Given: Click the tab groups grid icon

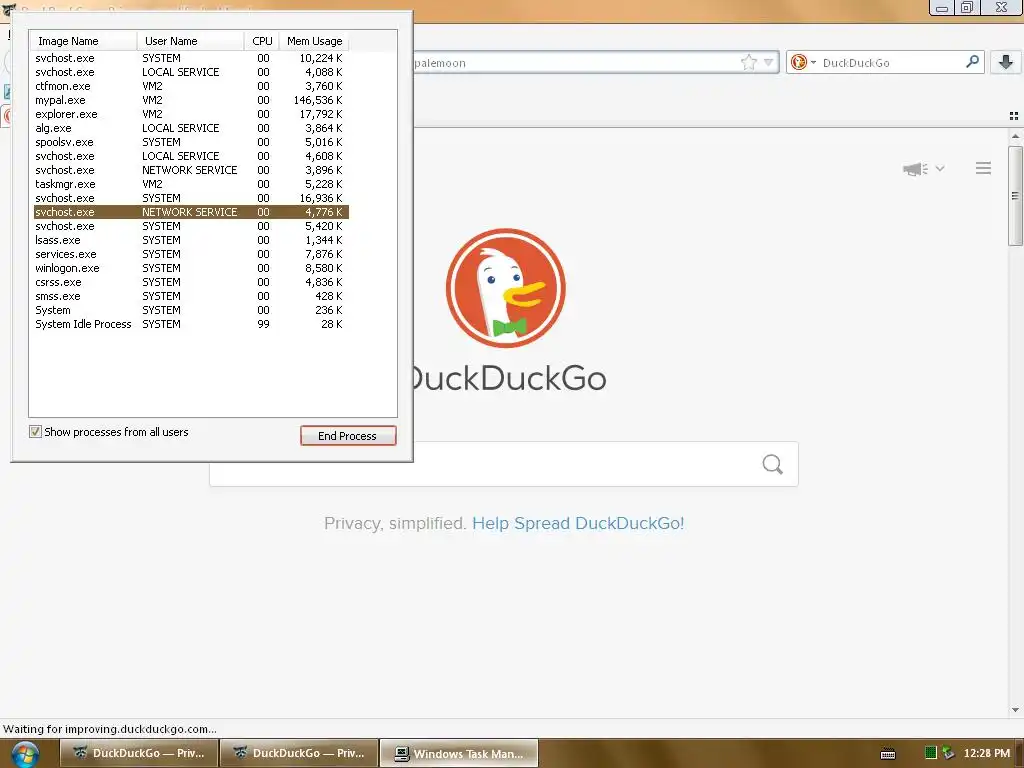Looking at the screenshot, I should (1014, 116).
